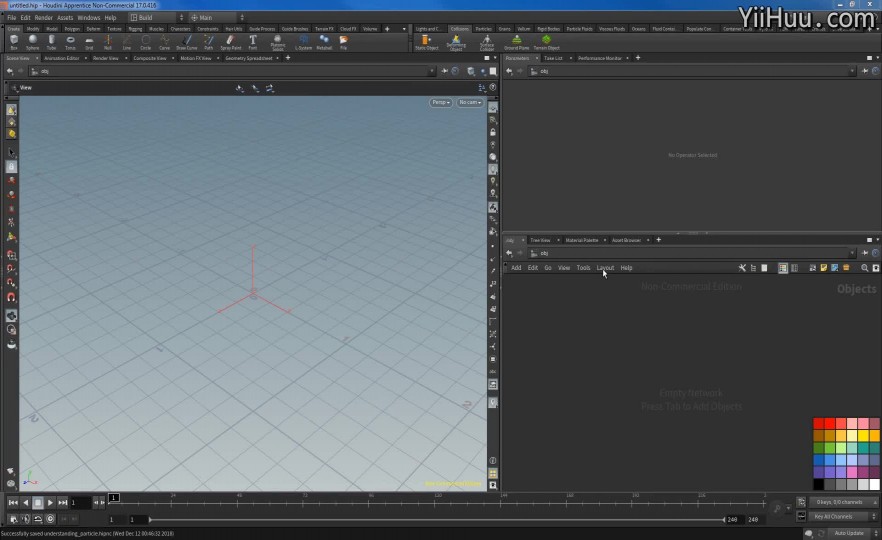The width and height of the screenshot is (882, 540).
Task: Select the Grid shelf tool
Action: [89, 42]
